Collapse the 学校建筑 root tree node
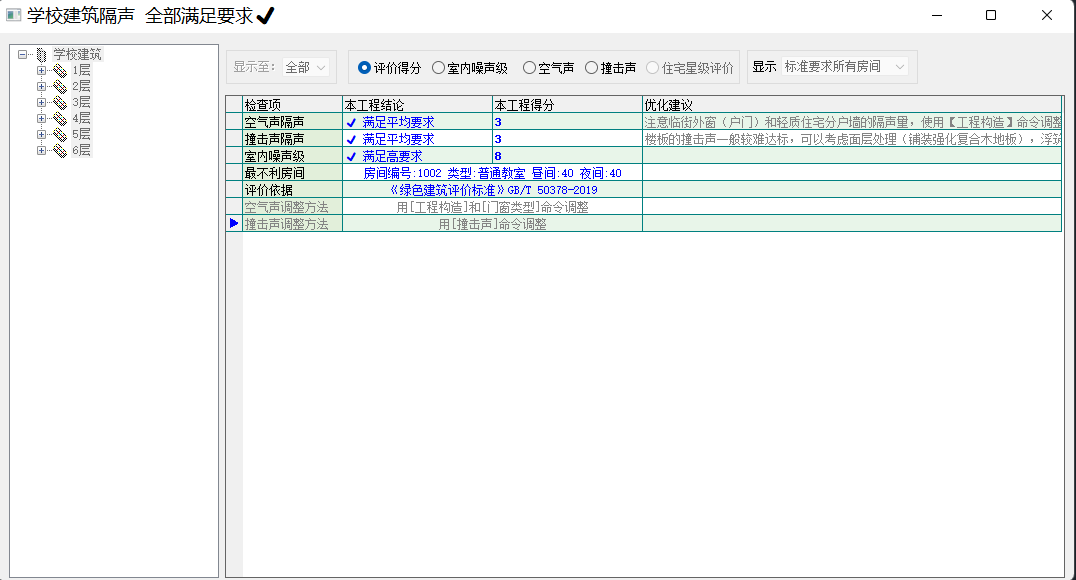 point(23,55)
